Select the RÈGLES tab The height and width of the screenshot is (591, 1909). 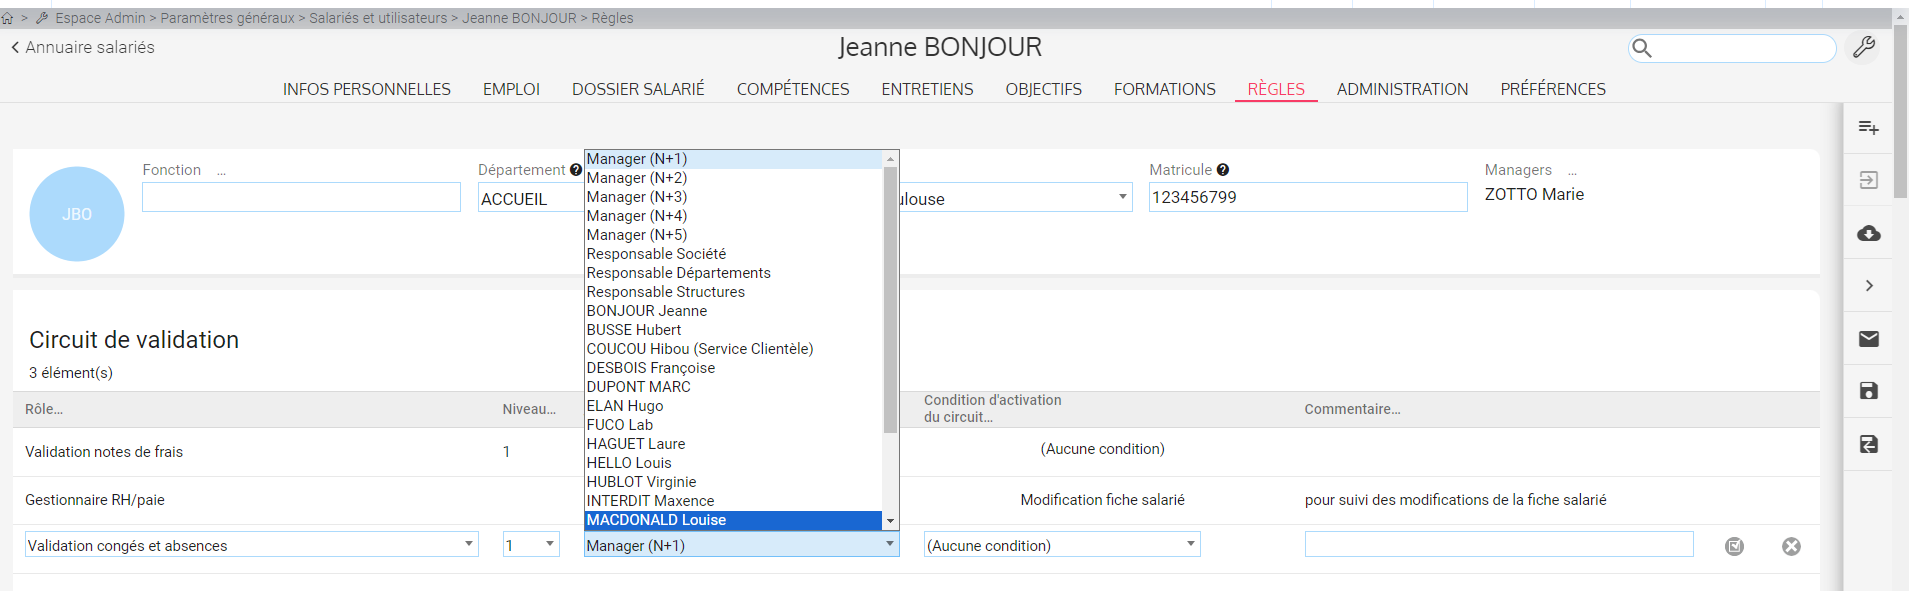coord(1276,89)
